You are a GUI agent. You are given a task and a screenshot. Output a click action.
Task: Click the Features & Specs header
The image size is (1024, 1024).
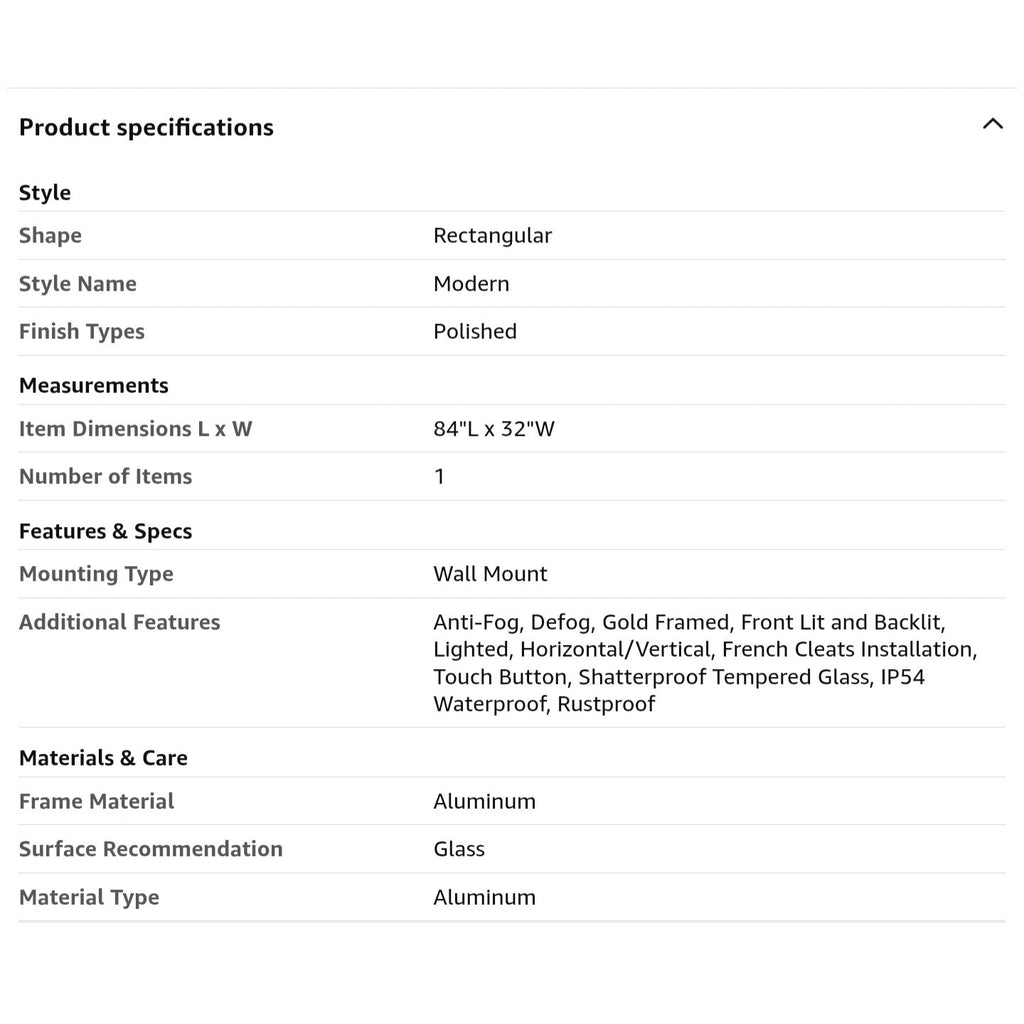pos(105,531)
